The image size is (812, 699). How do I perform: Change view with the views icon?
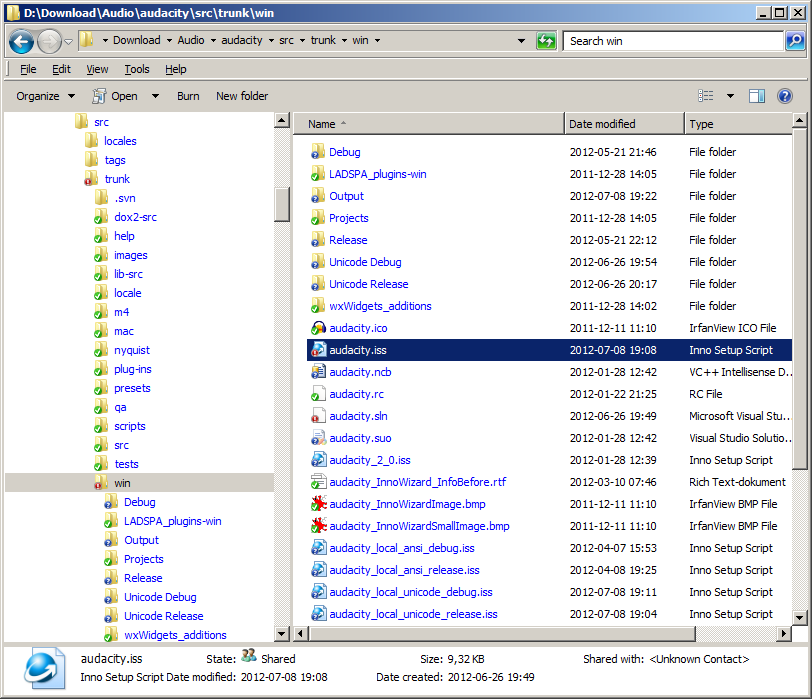705,96
